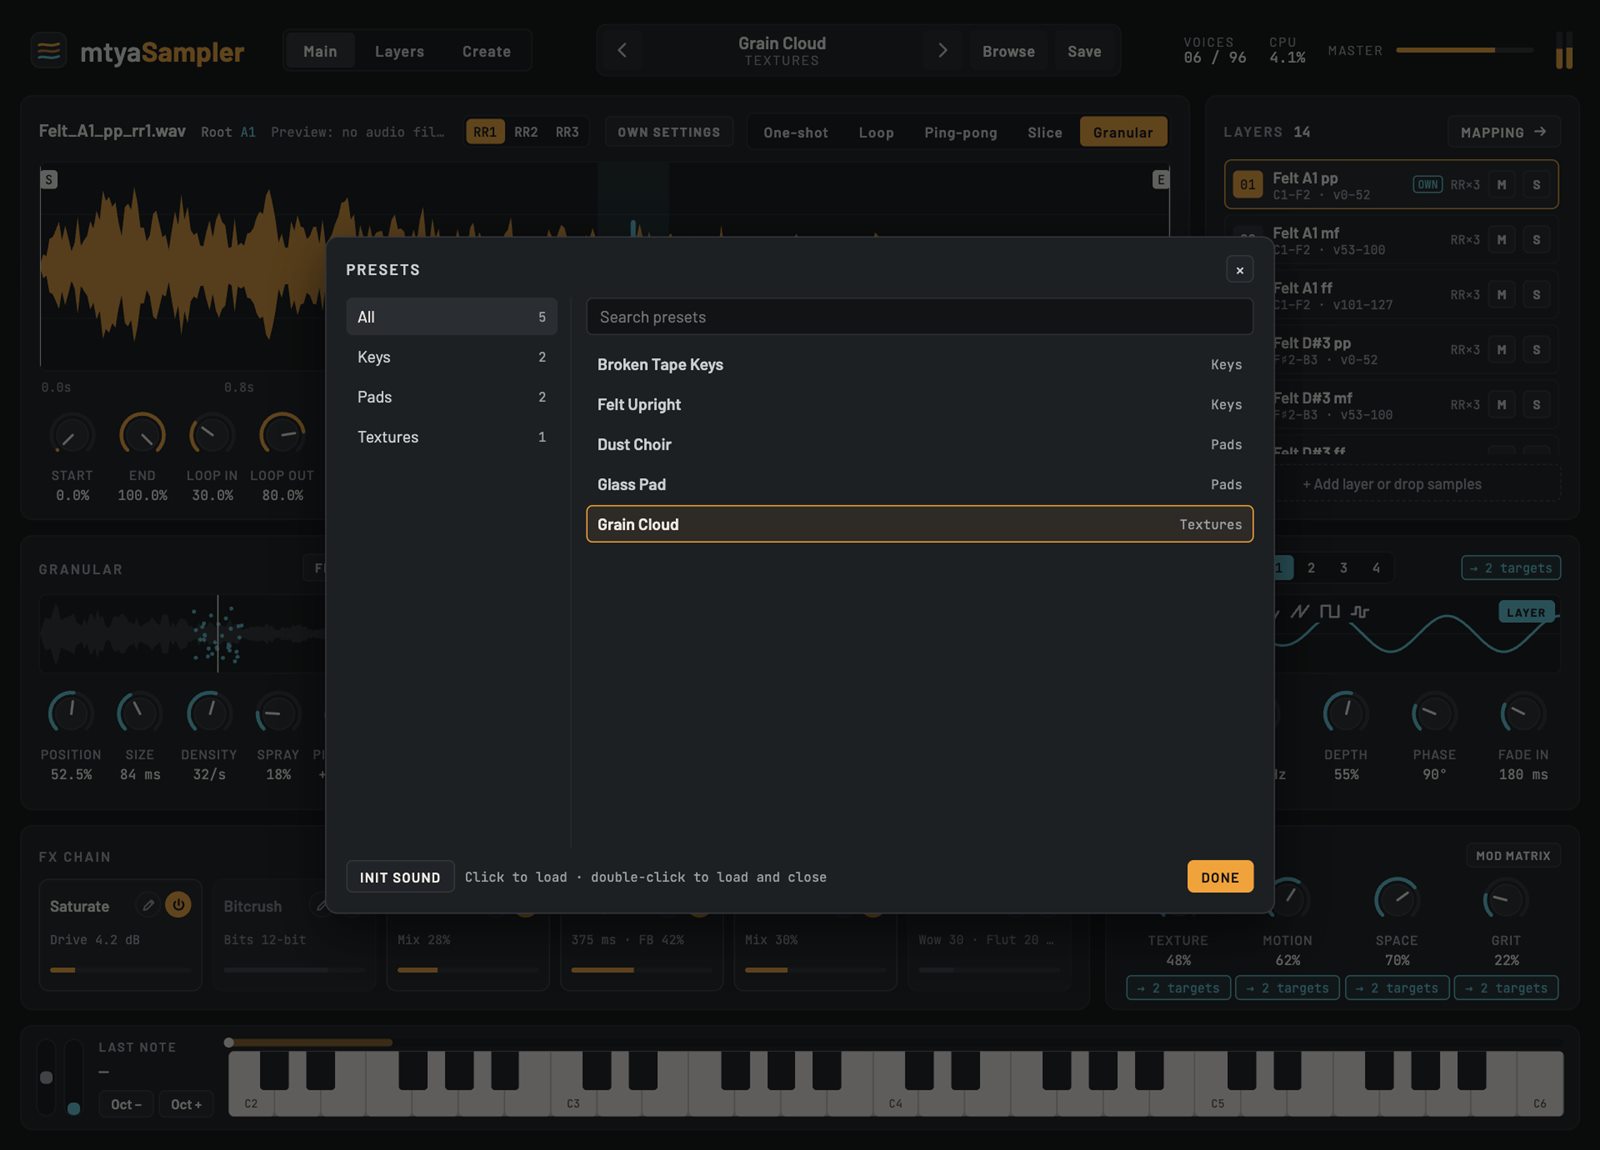Close the Presets dialog with the X
This screenshot has height=1150, width=1600.
click(x=1239, y=270)
